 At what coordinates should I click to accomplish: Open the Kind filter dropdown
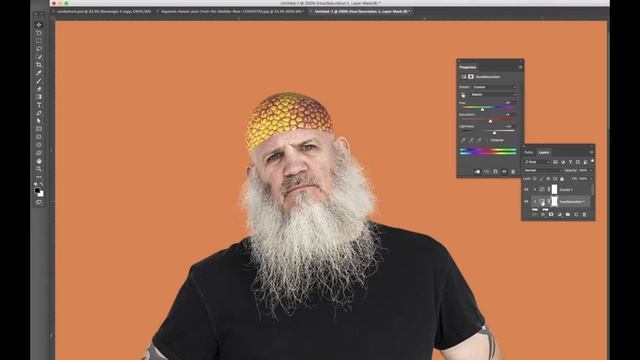537,162
